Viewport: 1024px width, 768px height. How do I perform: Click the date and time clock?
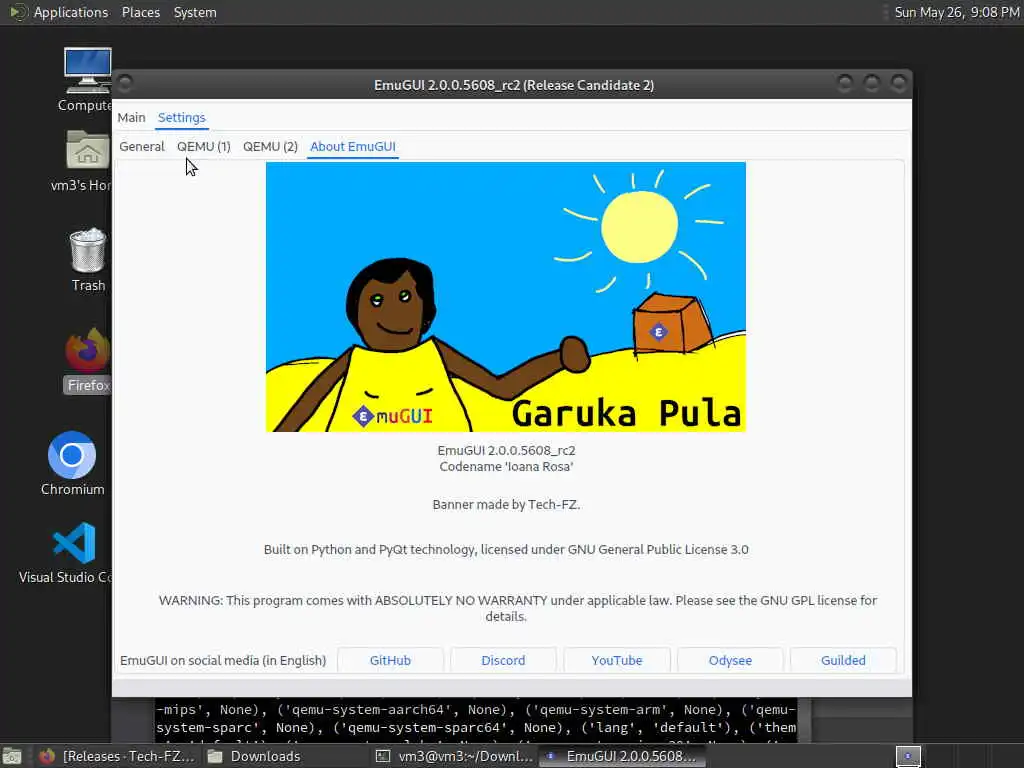click(x=956, y=12)
